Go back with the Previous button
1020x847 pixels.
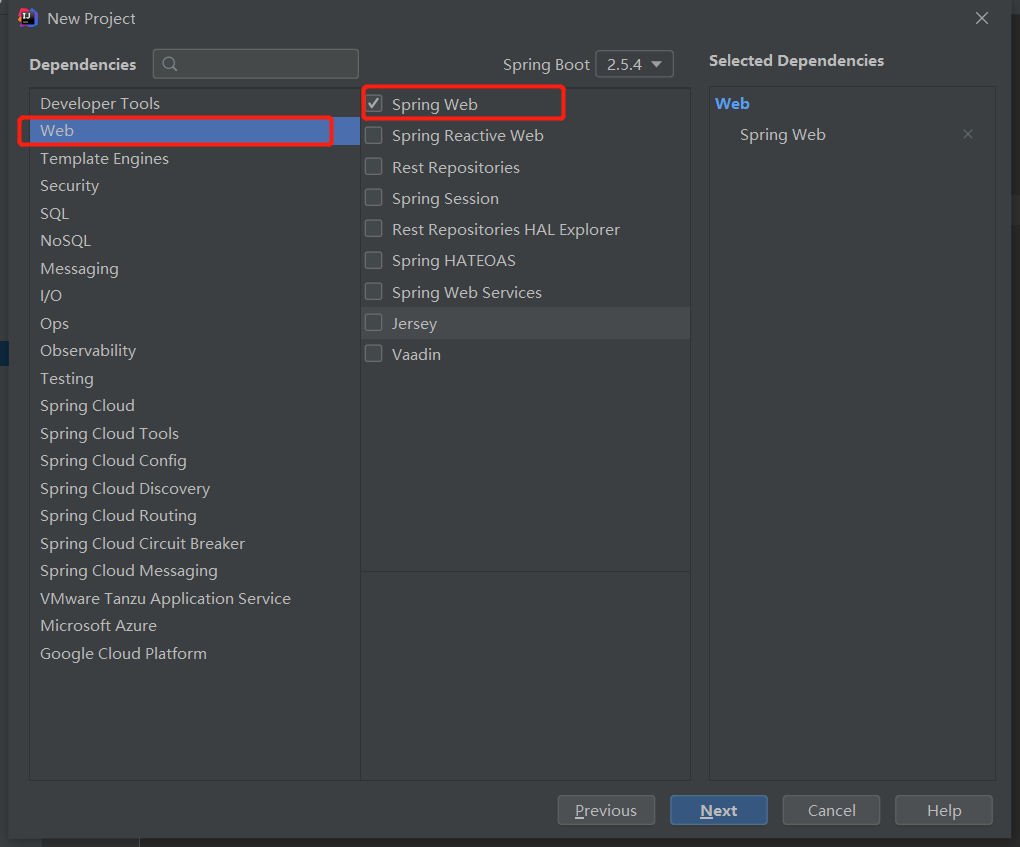click(606, 810)
